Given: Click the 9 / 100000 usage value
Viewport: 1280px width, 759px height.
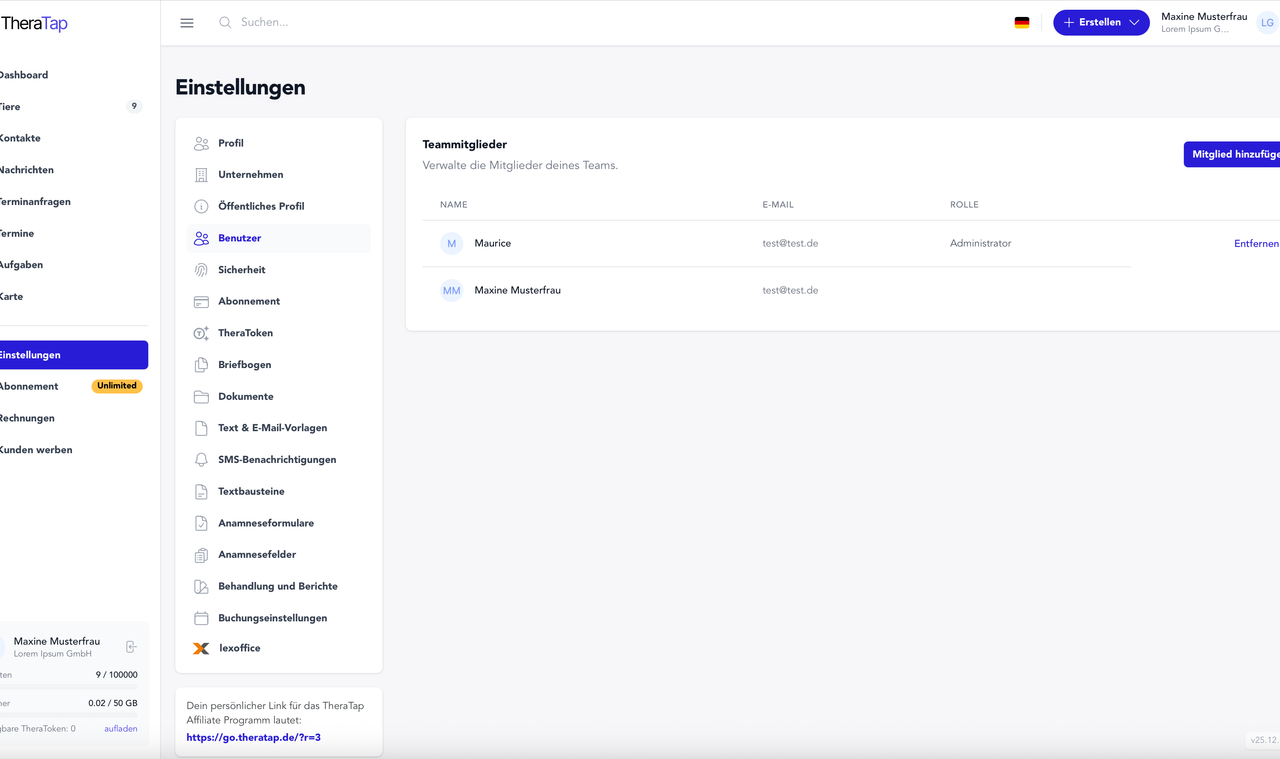Looking at the screenshot, I should pyautogui.click(x=116, y=675).
